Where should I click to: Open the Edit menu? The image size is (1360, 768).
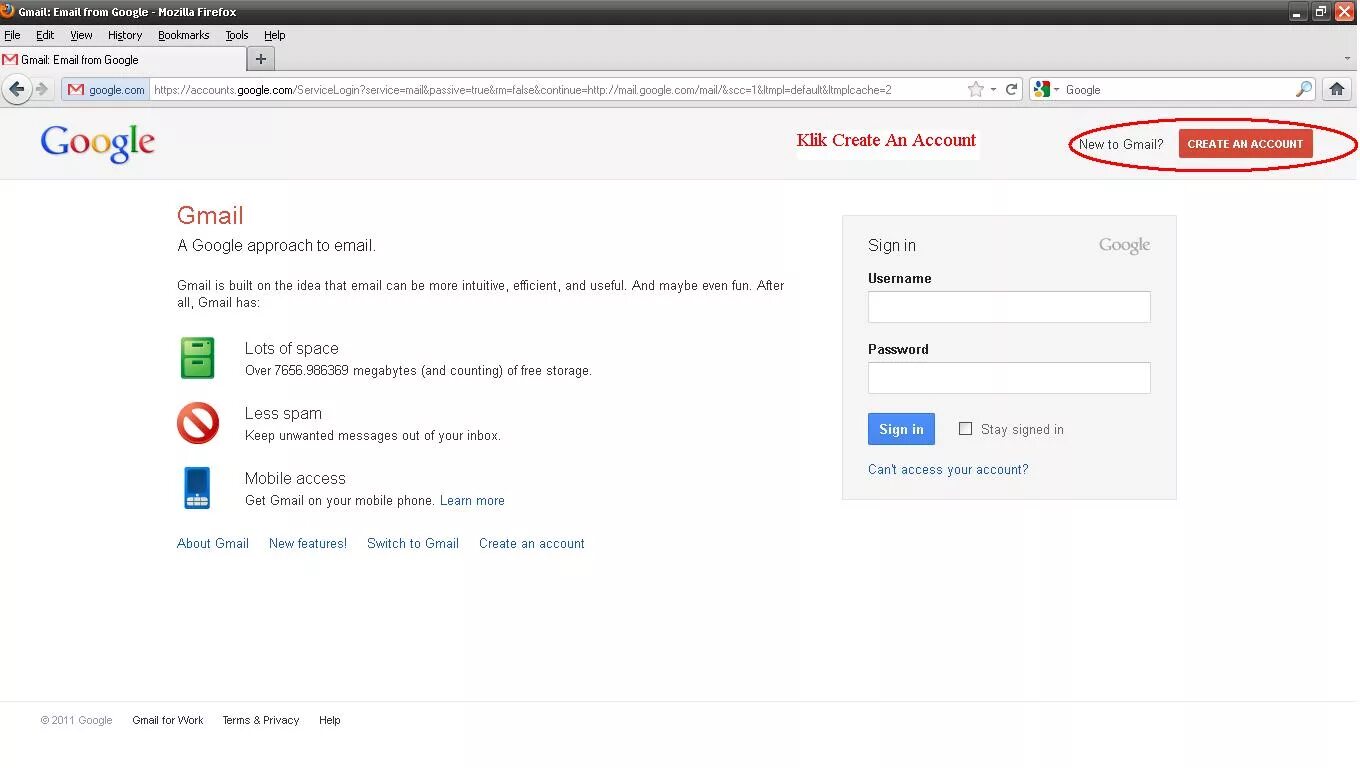point(45,35)
